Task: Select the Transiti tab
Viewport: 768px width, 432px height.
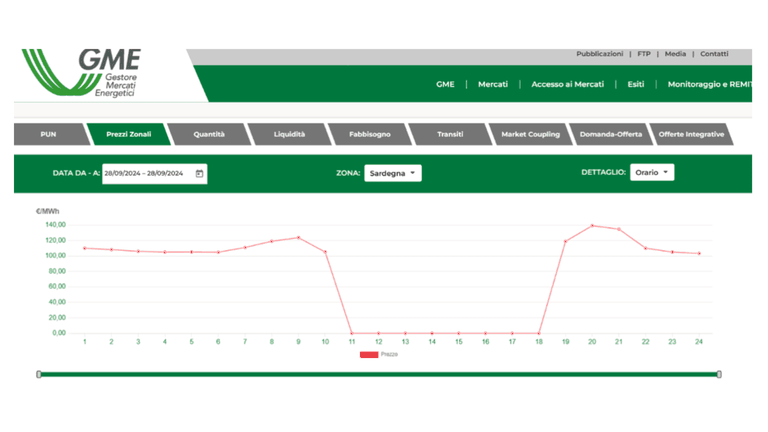Action: pos(449,134)
